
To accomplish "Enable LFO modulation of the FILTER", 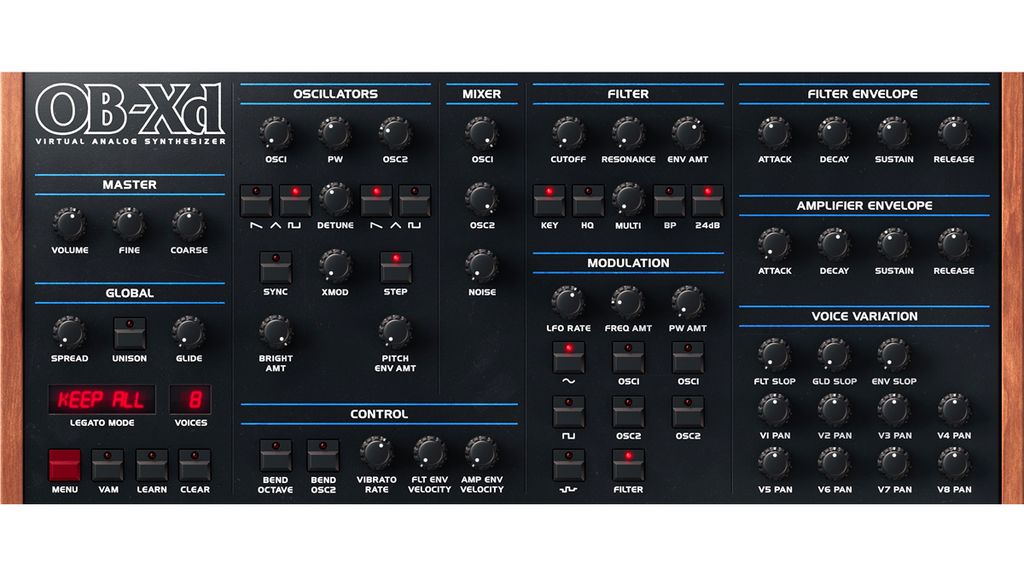I will [628, 465].
